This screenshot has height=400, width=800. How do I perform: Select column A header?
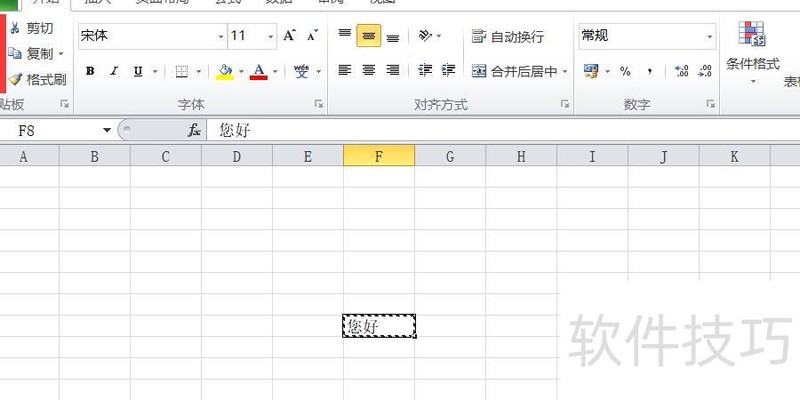tap(29, 156)
